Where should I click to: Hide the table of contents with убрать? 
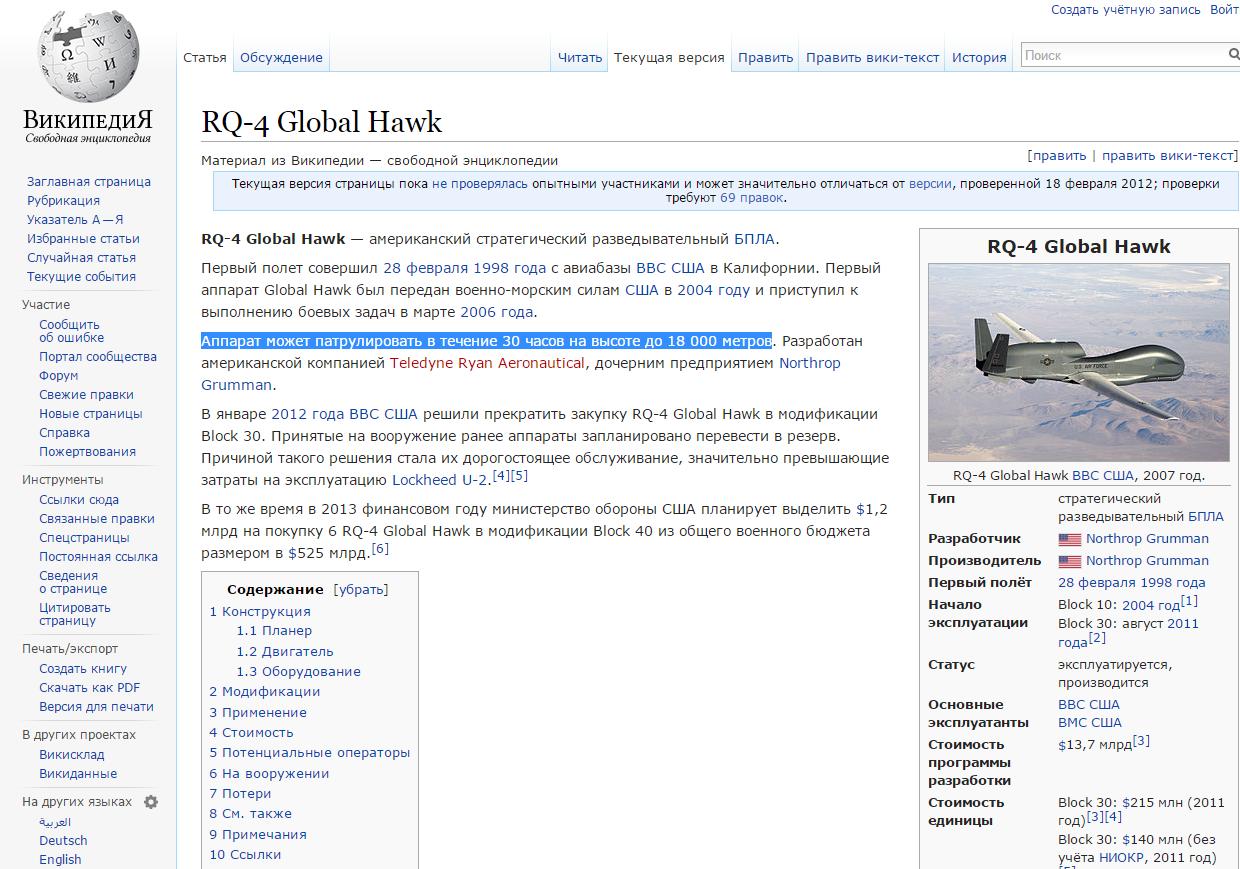click(x=360, y=590)
